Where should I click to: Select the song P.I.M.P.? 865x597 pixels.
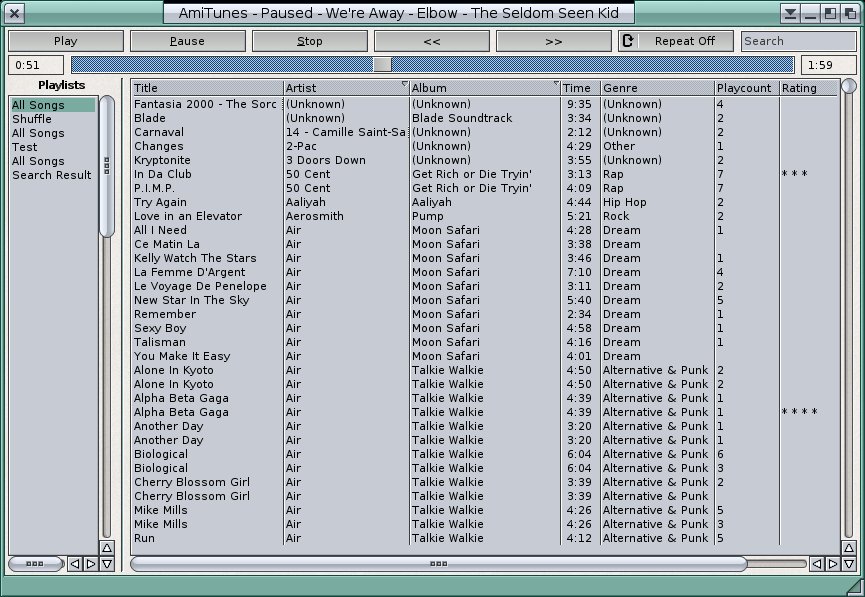pos(485,189)
